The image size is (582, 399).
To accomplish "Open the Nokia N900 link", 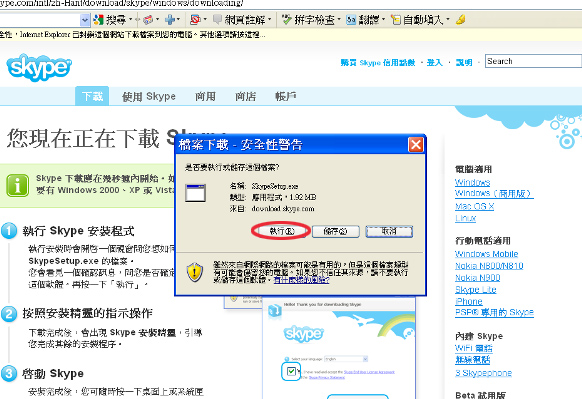I will 478,278.
